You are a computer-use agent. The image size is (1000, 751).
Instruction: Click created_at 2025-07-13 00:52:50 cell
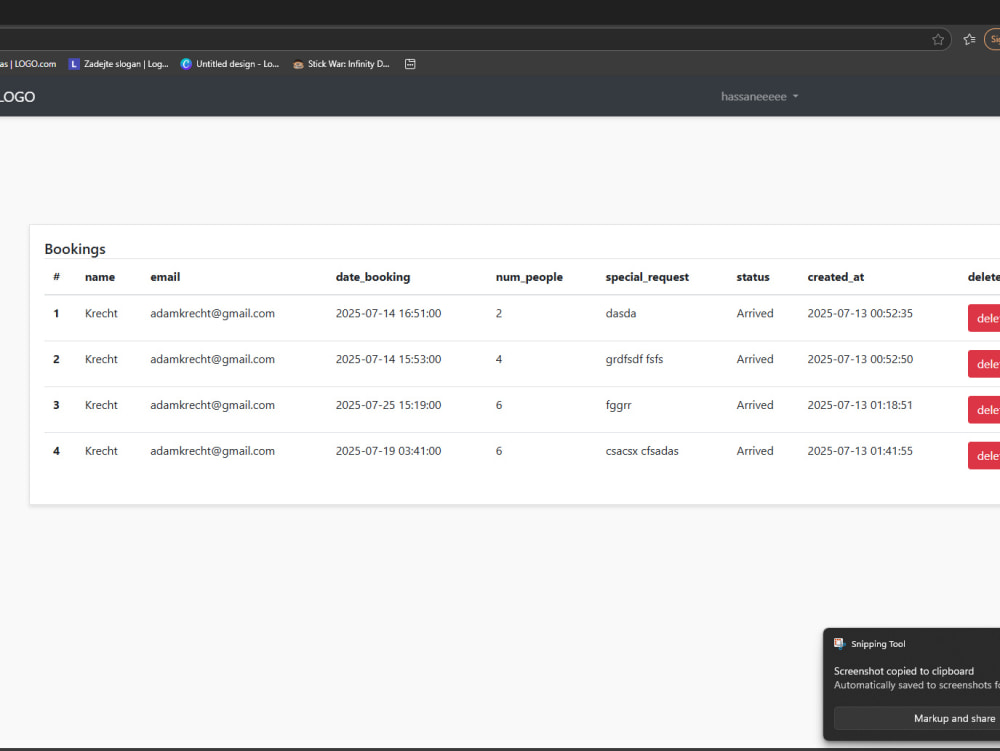pos(860,360)
